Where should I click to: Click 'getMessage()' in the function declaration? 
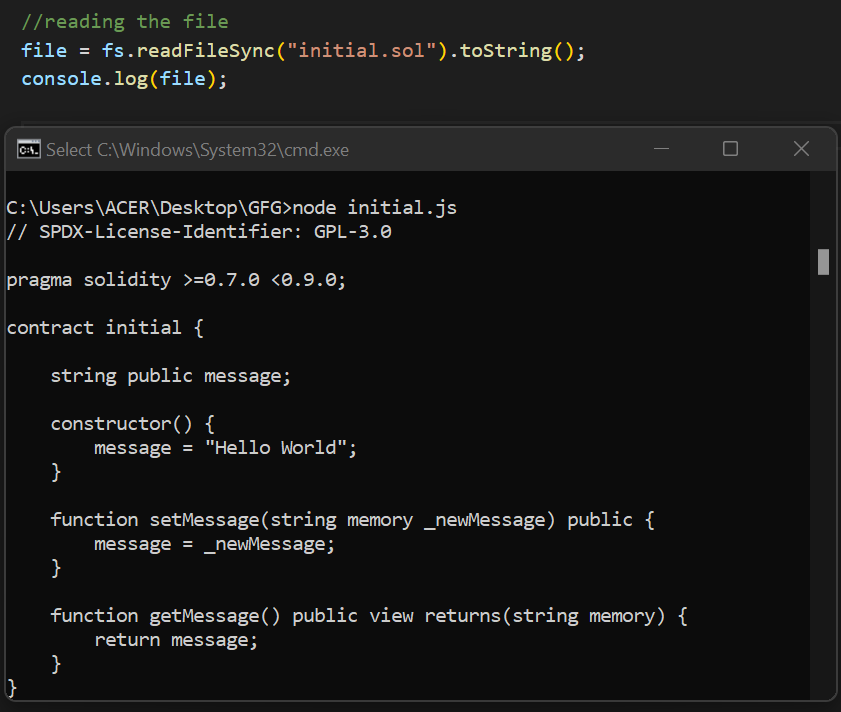[x=215, y=616]
